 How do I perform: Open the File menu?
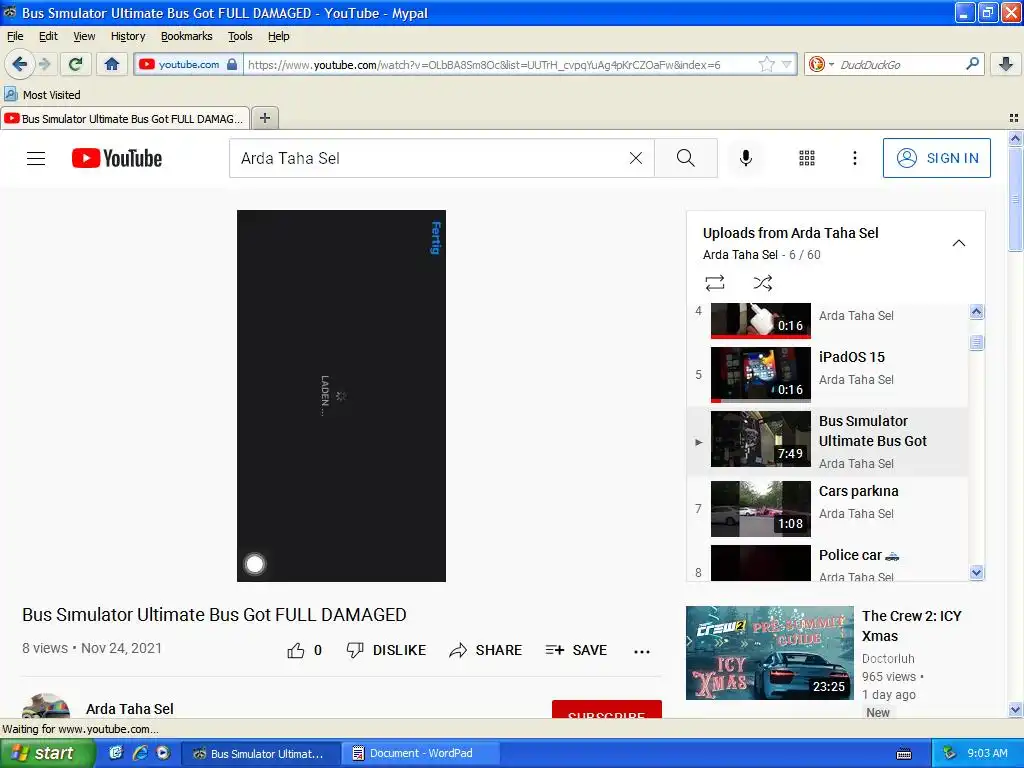15,36
